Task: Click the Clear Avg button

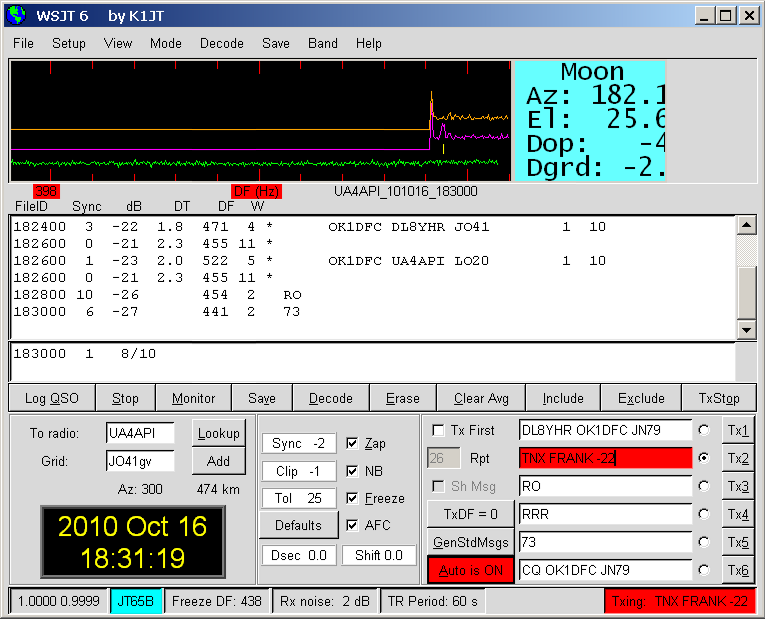Action: 481,398
